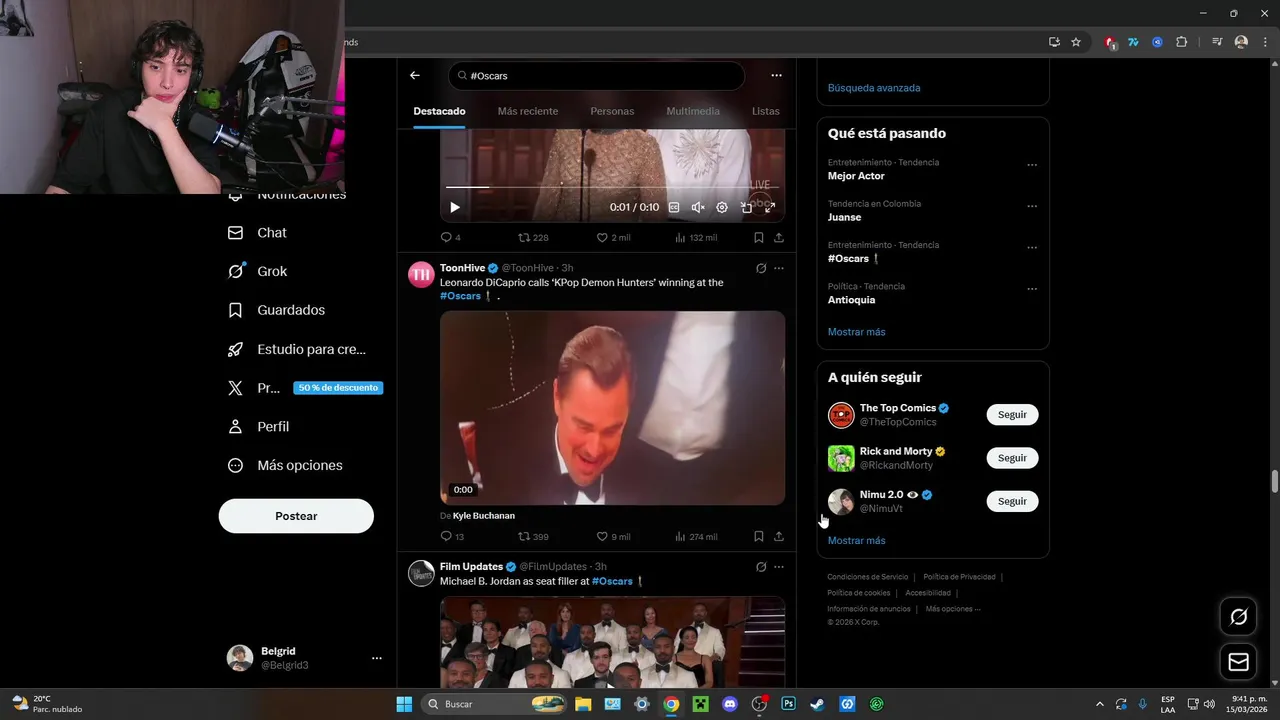Image resolution: width=1280 pixels, height=720 pixels.
Task: Show more trends under Qué está pasando
Action: (857, 332)
